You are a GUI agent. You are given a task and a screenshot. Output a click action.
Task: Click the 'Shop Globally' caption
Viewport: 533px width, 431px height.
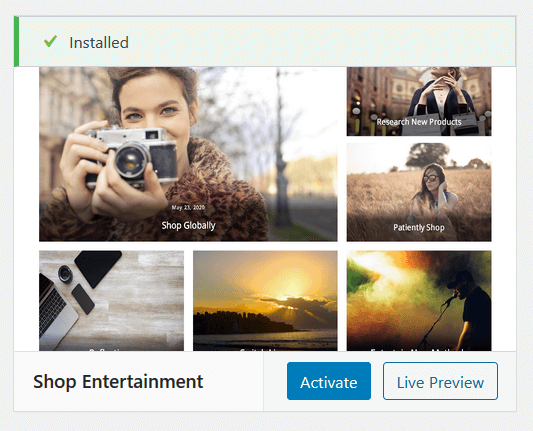tap(188, 225)
